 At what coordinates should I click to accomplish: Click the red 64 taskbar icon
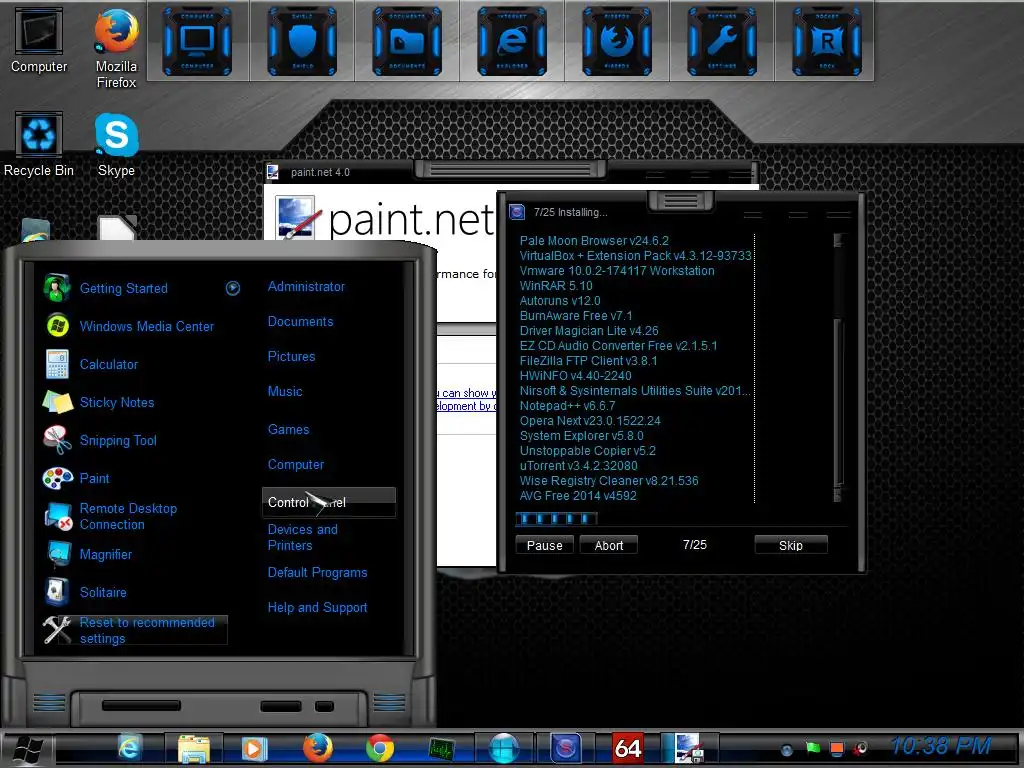pyautogui.click(x=628, y=748)
